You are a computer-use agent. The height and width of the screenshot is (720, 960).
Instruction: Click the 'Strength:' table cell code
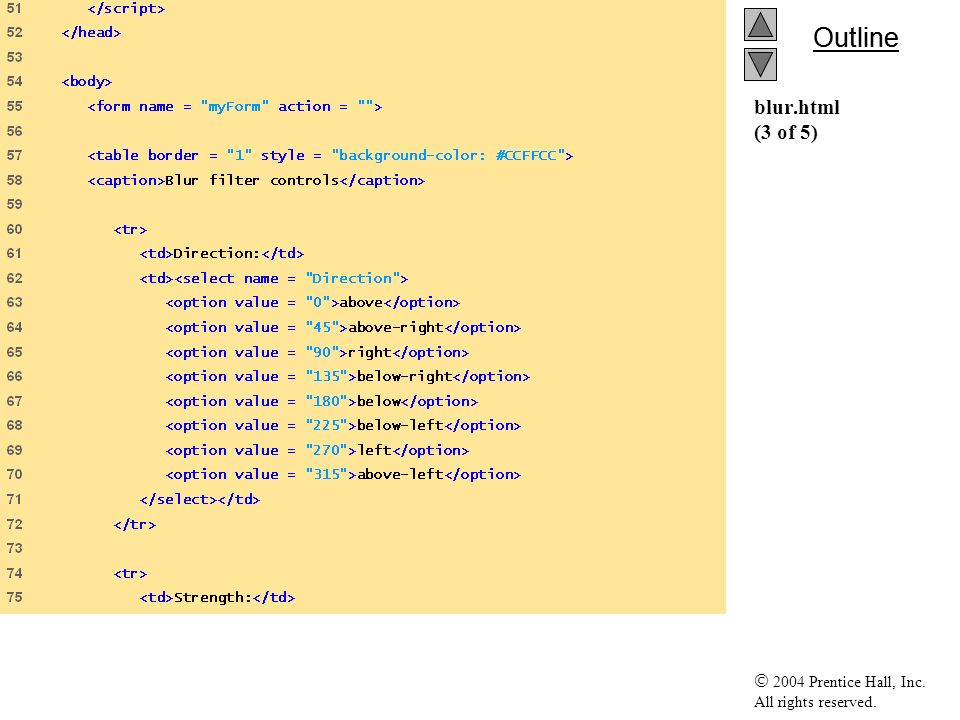(x=217, y=598)
